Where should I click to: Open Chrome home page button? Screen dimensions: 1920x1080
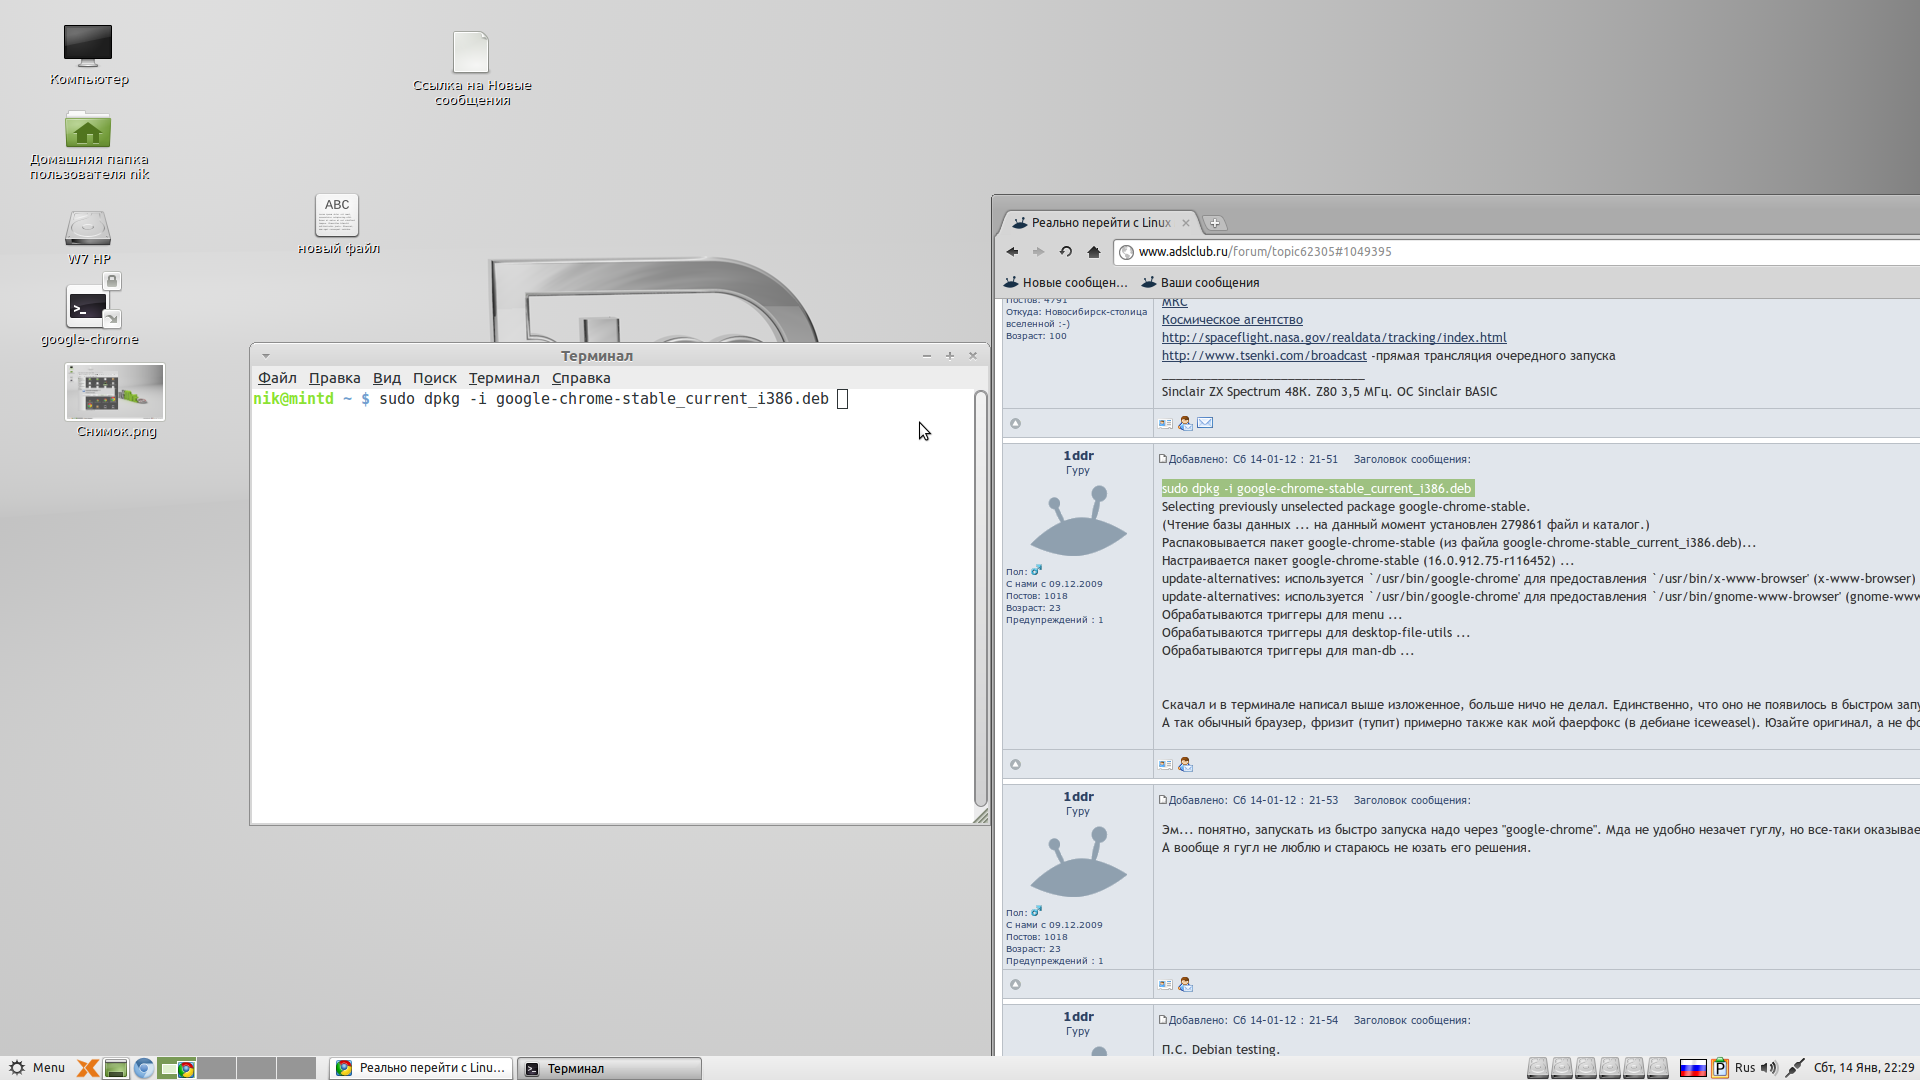1094,252
